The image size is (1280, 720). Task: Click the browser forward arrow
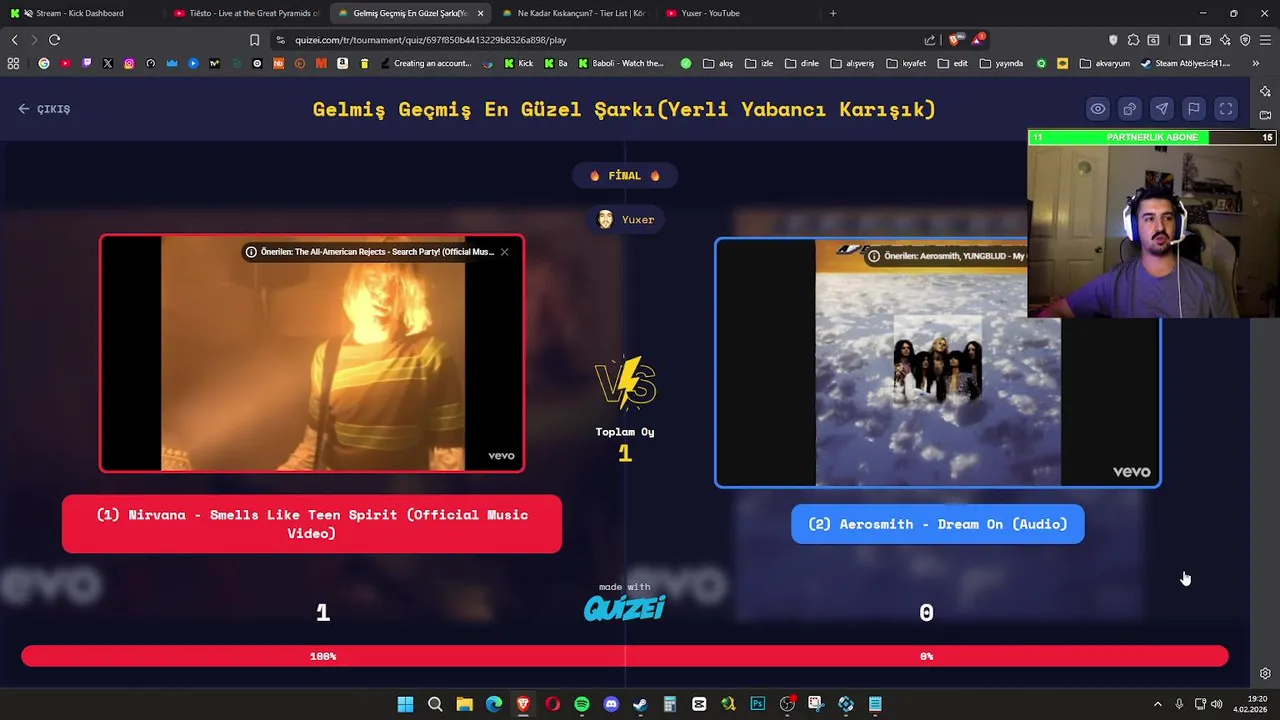pos(34,40)
